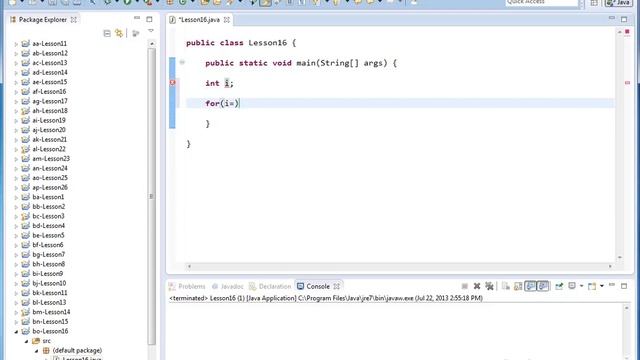Toggle Link with Editor in Package Explorer
This screenshot has width=640, height=360.
click(119, 33)
